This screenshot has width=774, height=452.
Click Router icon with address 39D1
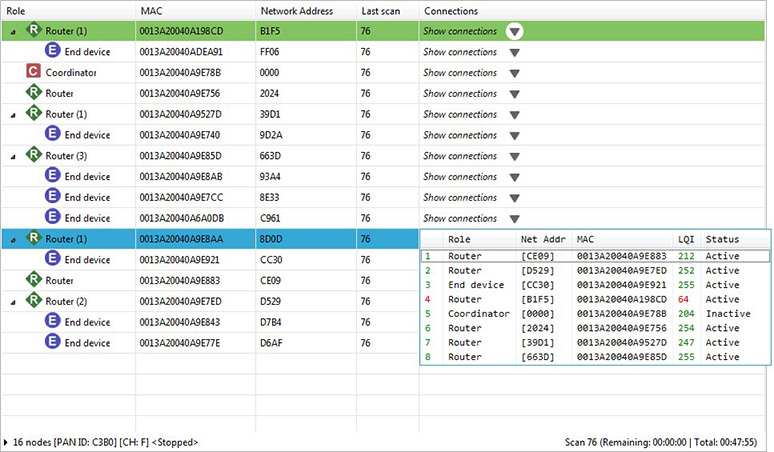click(x=33, y=113)
